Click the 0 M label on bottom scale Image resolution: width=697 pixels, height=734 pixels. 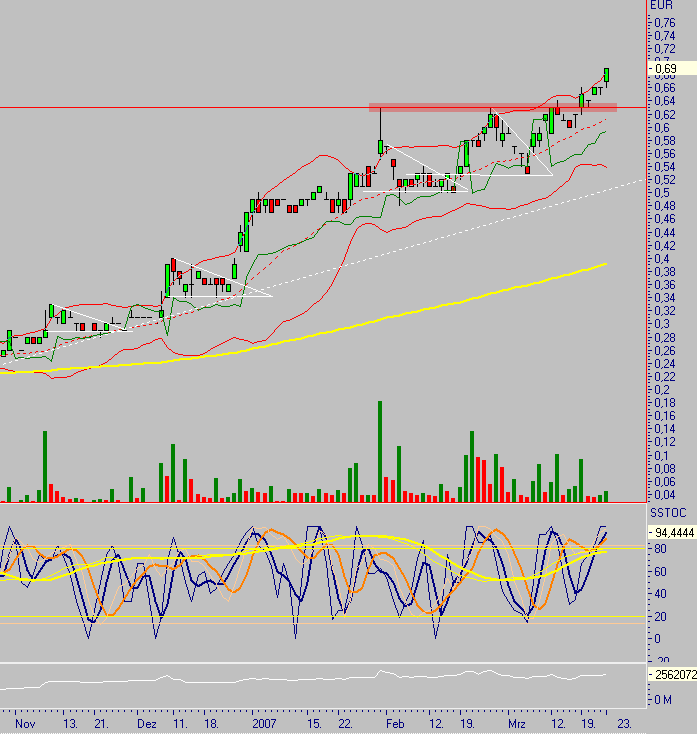pos(663,700)
